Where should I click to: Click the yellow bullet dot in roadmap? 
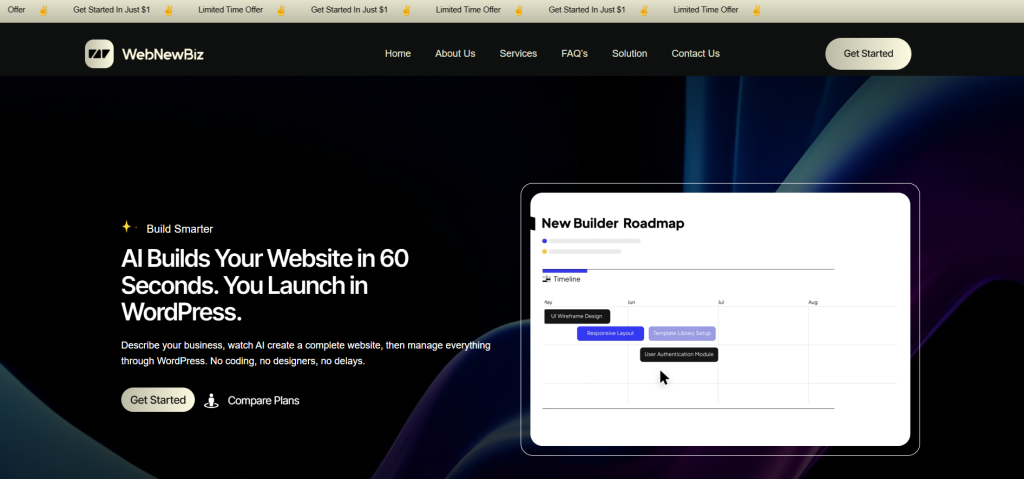[x=545, y=252]
